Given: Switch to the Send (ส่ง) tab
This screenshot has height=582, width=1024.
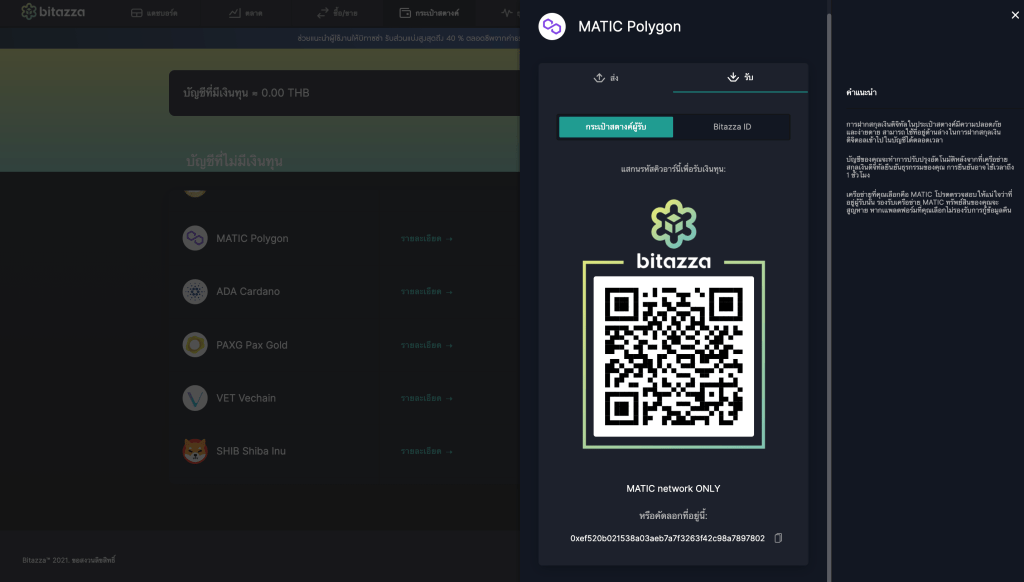Looking at the screenshot, I should pos(606,77).
